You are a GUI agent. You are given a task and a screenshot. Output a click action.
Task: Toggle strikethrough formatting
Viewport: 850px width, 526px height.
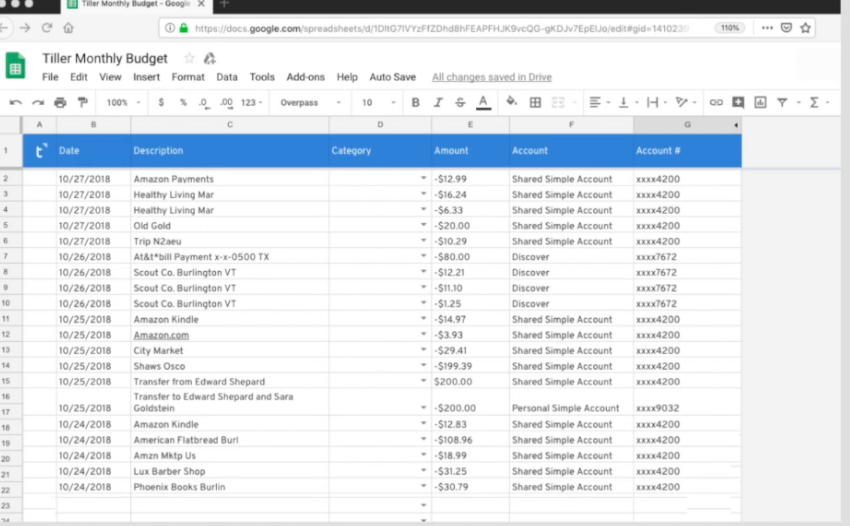click(460, 102)
